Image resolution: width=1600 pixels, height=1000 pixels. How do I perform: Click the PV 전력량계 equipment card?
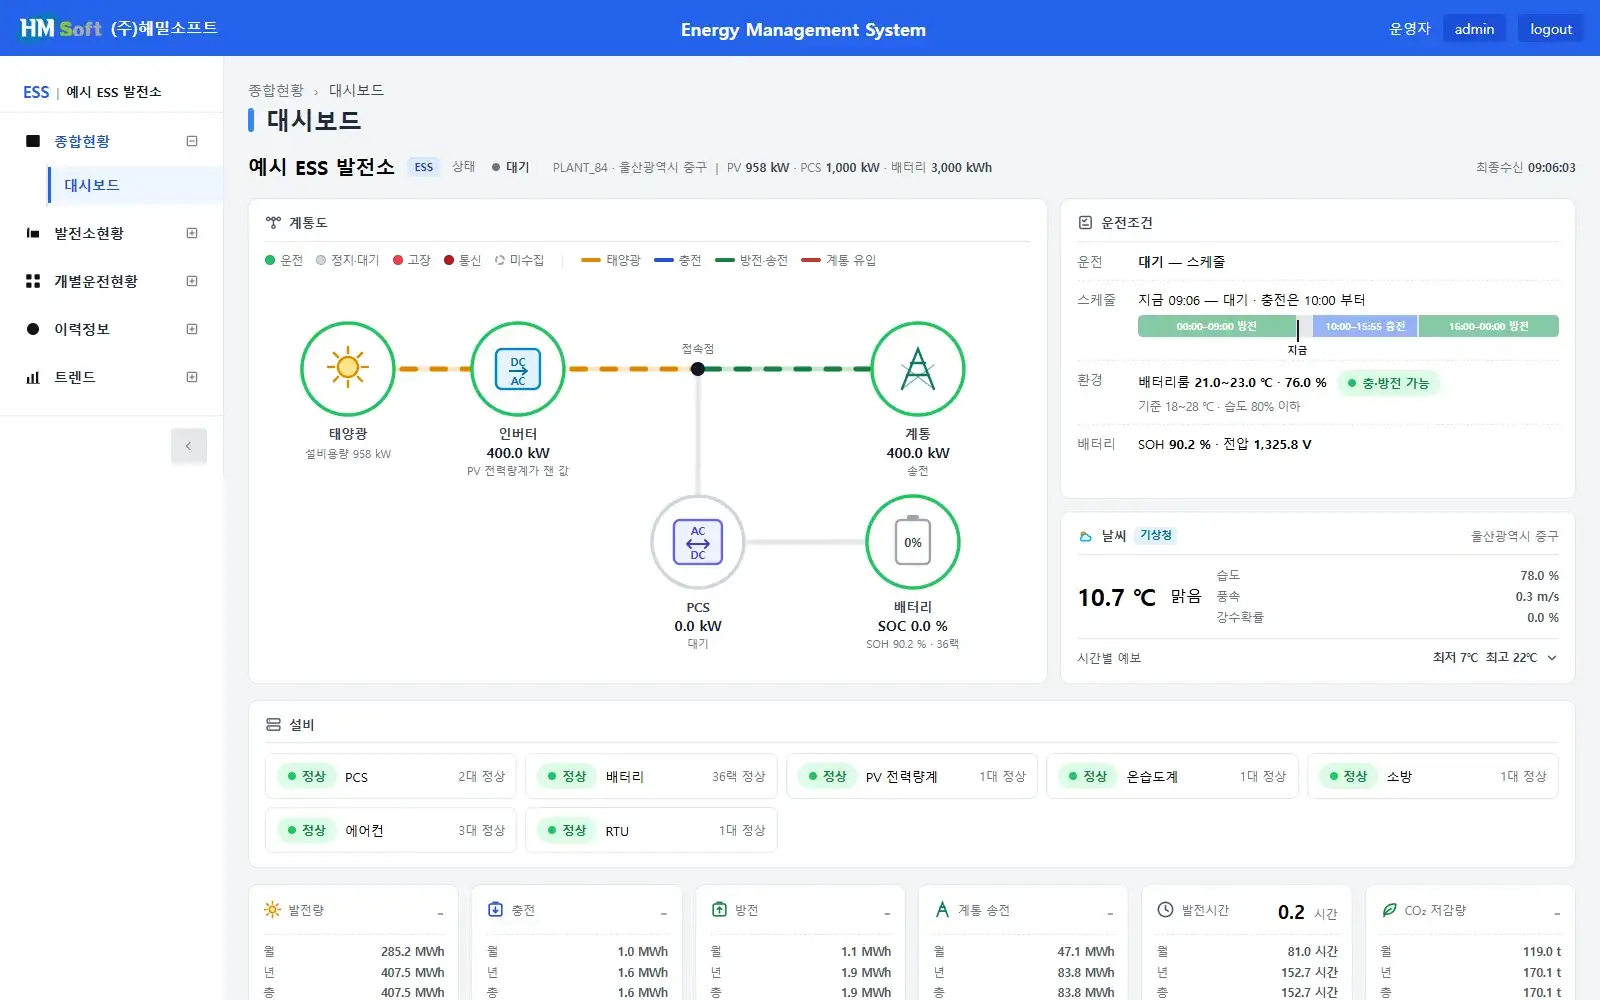tap(912, 776)
